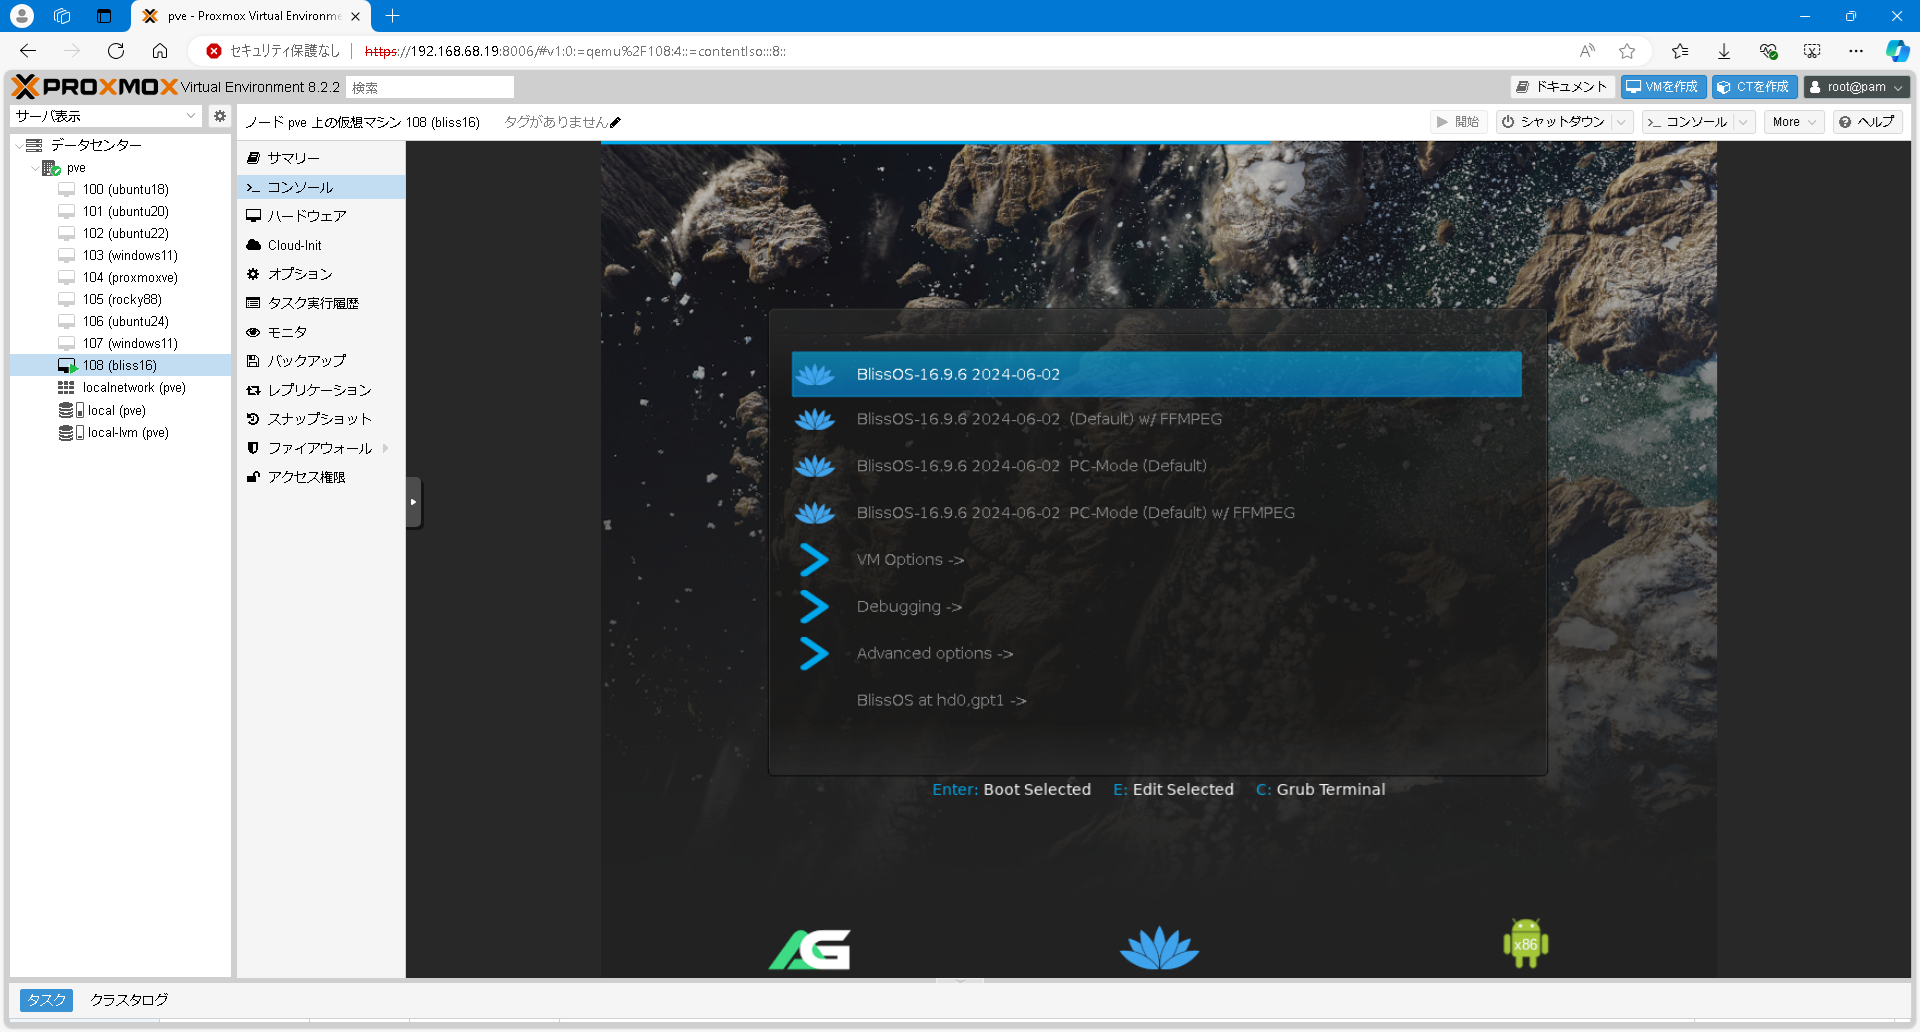Click the Proxmox logo
Viewport: 1920px width, 1032px height.
coord(95,87)
